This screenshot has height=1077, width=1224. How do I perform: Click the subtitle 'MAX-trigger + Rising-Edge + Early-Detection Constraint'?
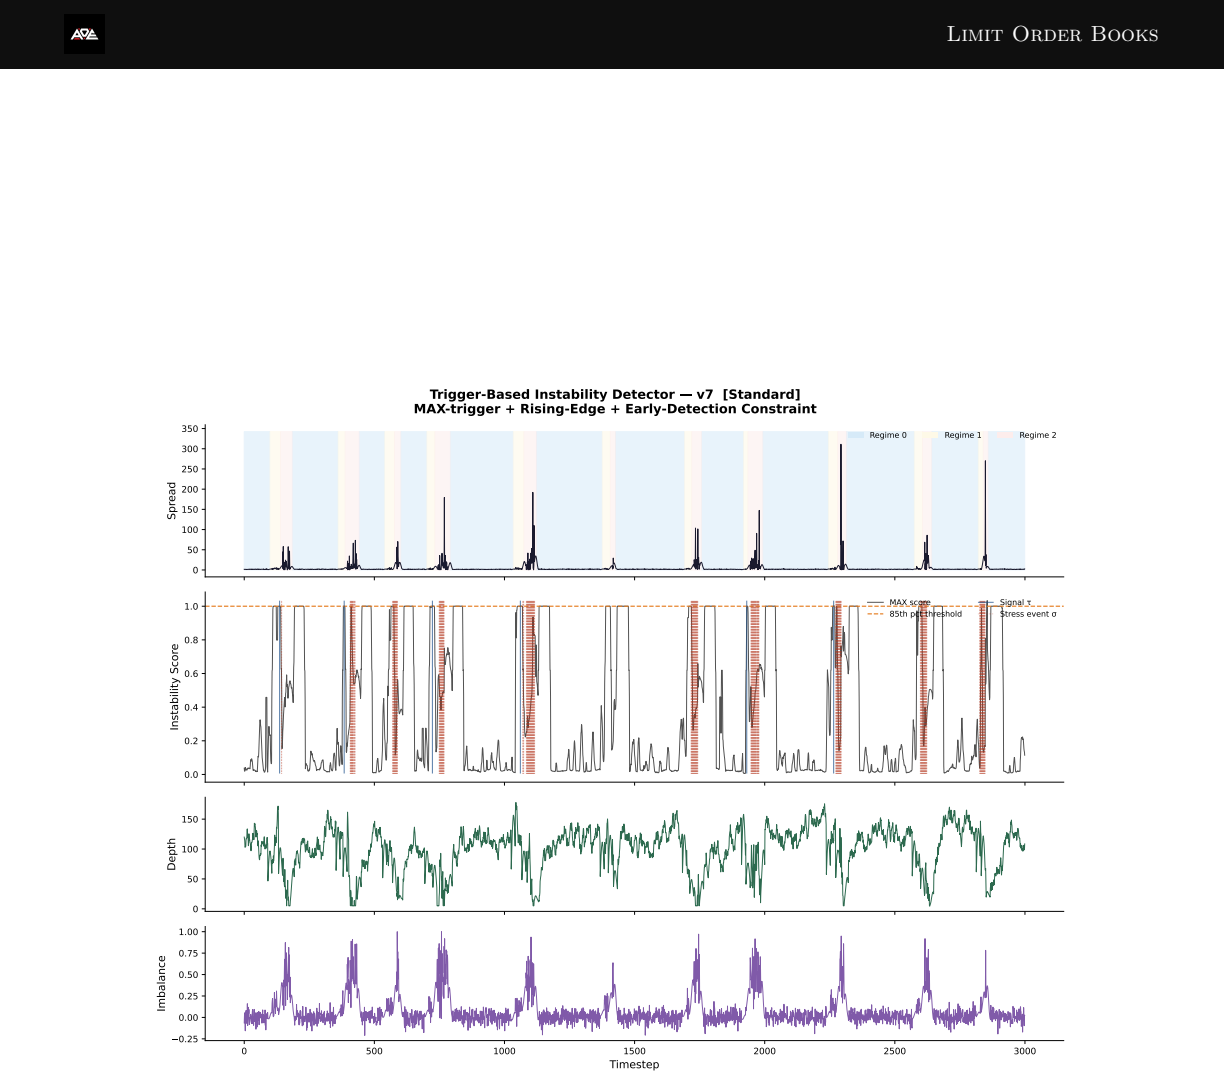tap(615, 409)
